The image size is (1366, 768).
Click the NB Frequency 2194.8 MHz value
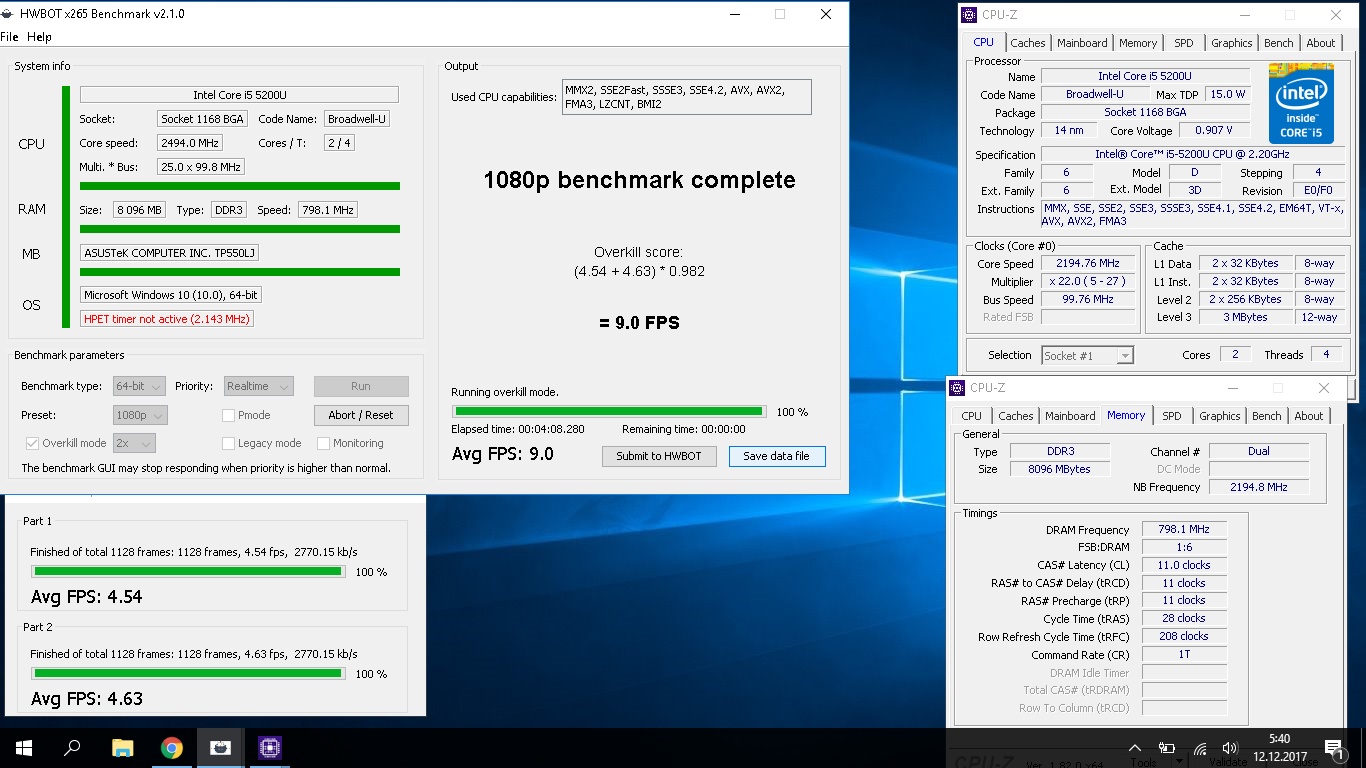tap(1258, 487)
